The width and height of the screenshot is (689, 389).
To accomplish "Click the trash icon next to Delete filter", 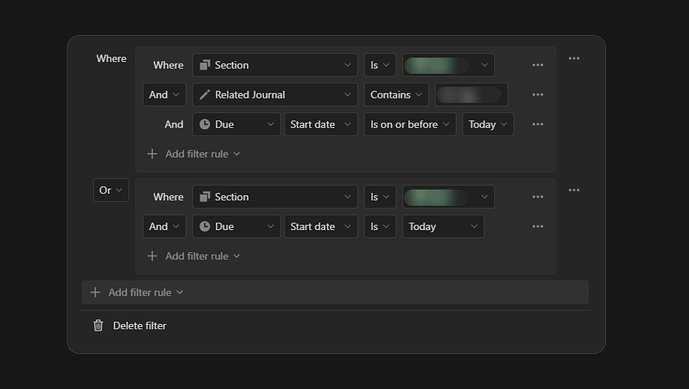I will (98, 326).
